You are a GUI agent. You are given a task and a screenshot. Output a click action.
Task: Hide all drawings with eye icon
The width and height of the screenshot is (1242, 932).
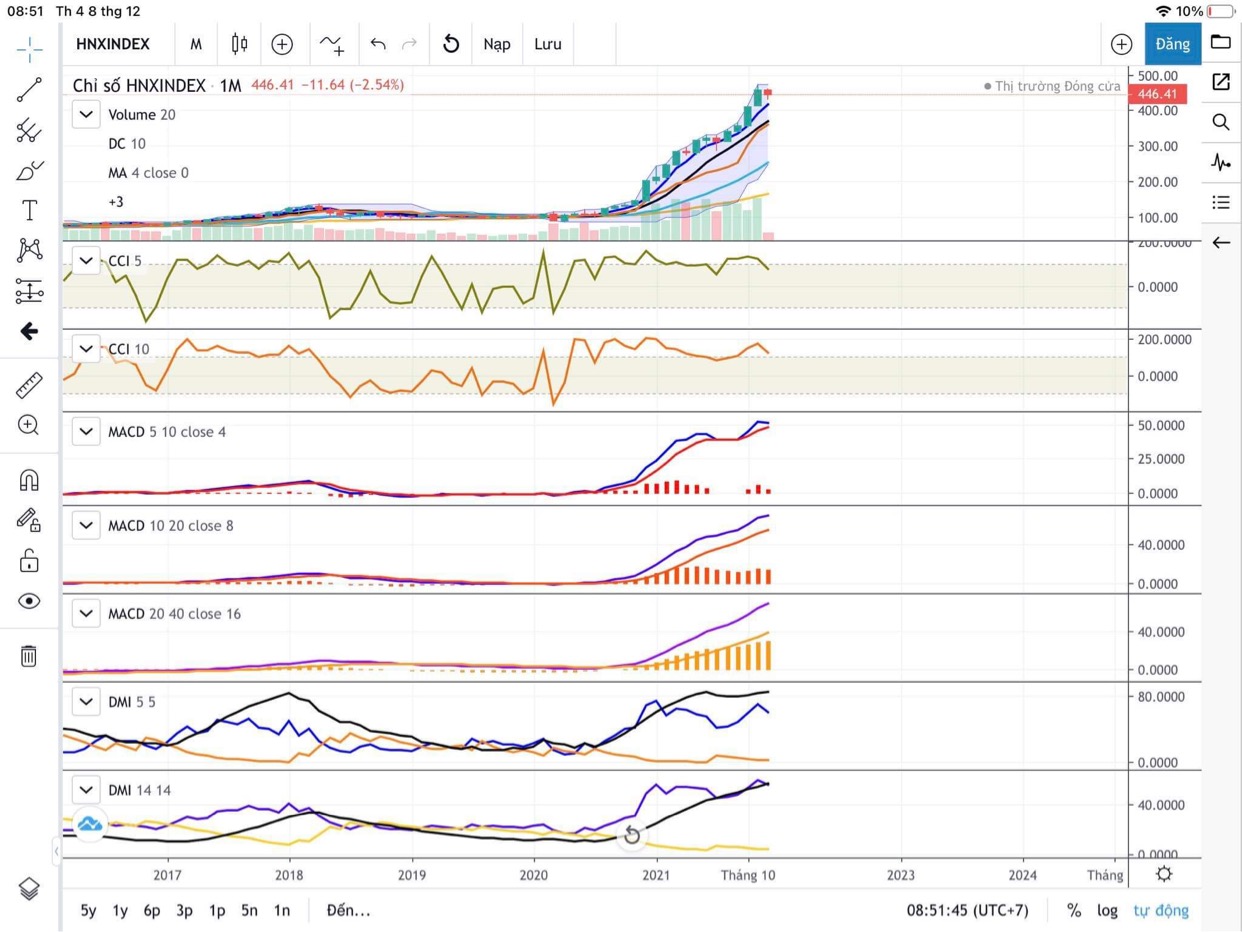[x=29, y=601]
